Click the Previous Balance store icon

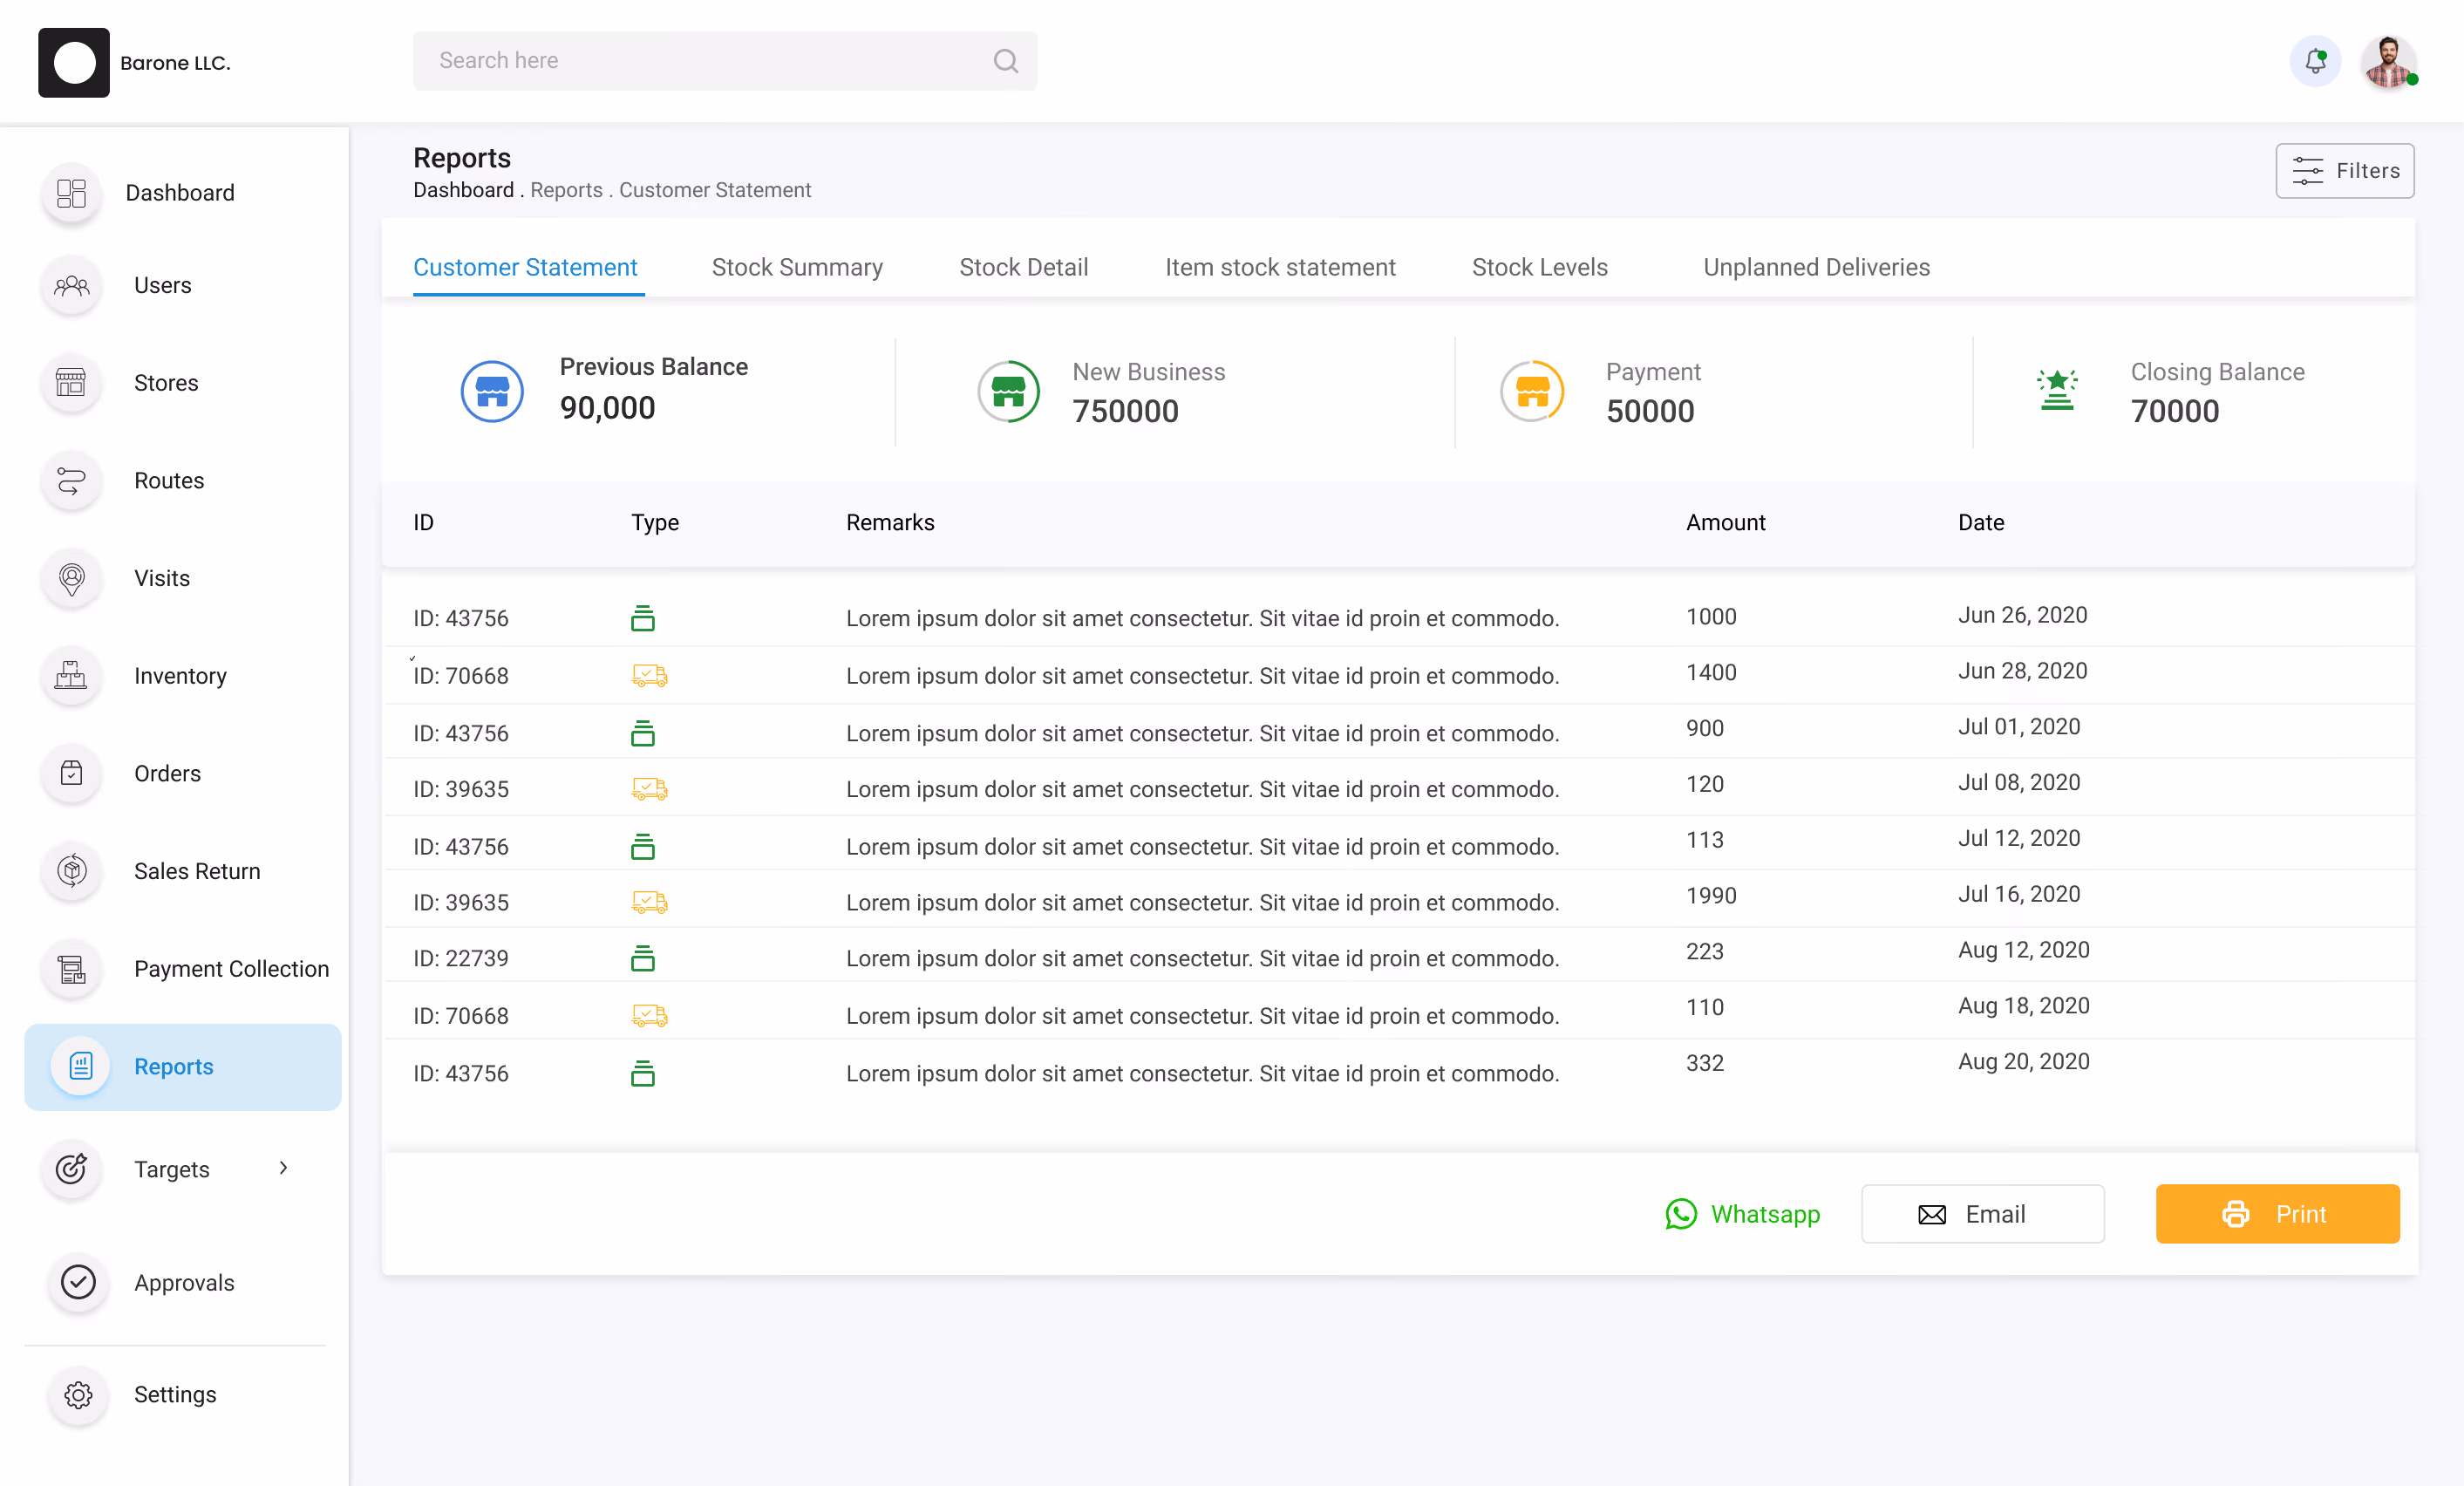click(492, 391)
